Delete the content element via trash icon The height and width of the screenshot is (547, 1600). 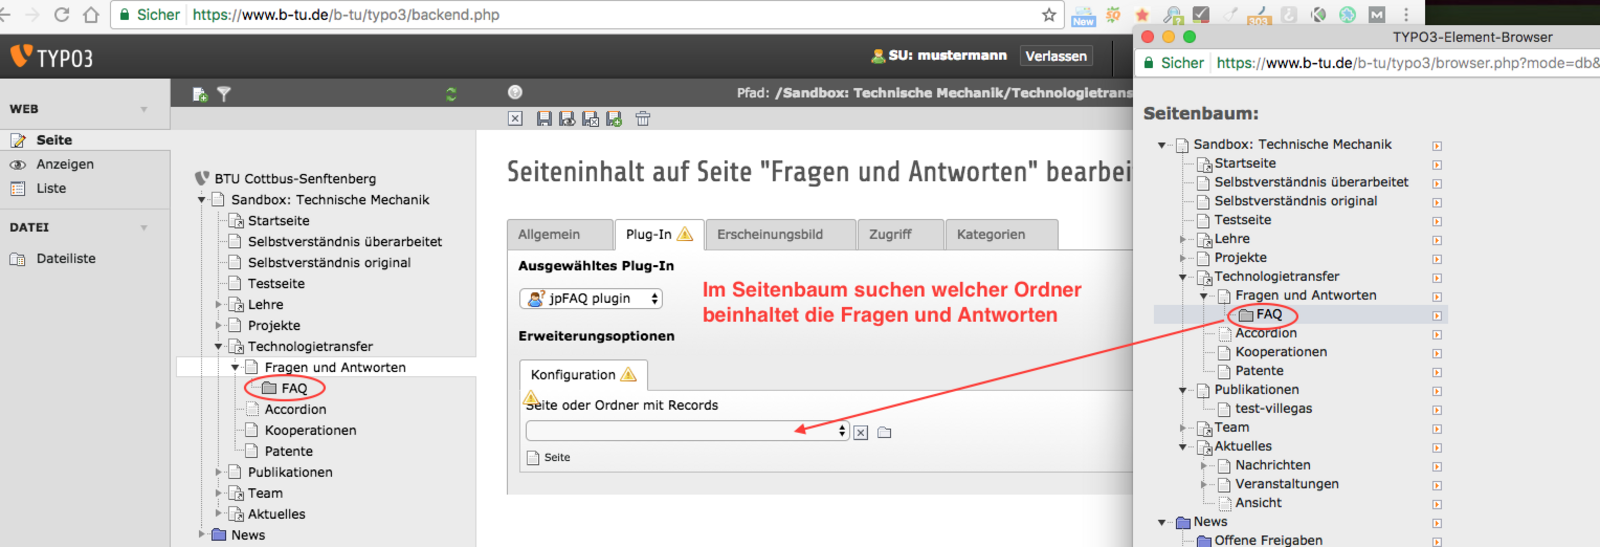643,119
